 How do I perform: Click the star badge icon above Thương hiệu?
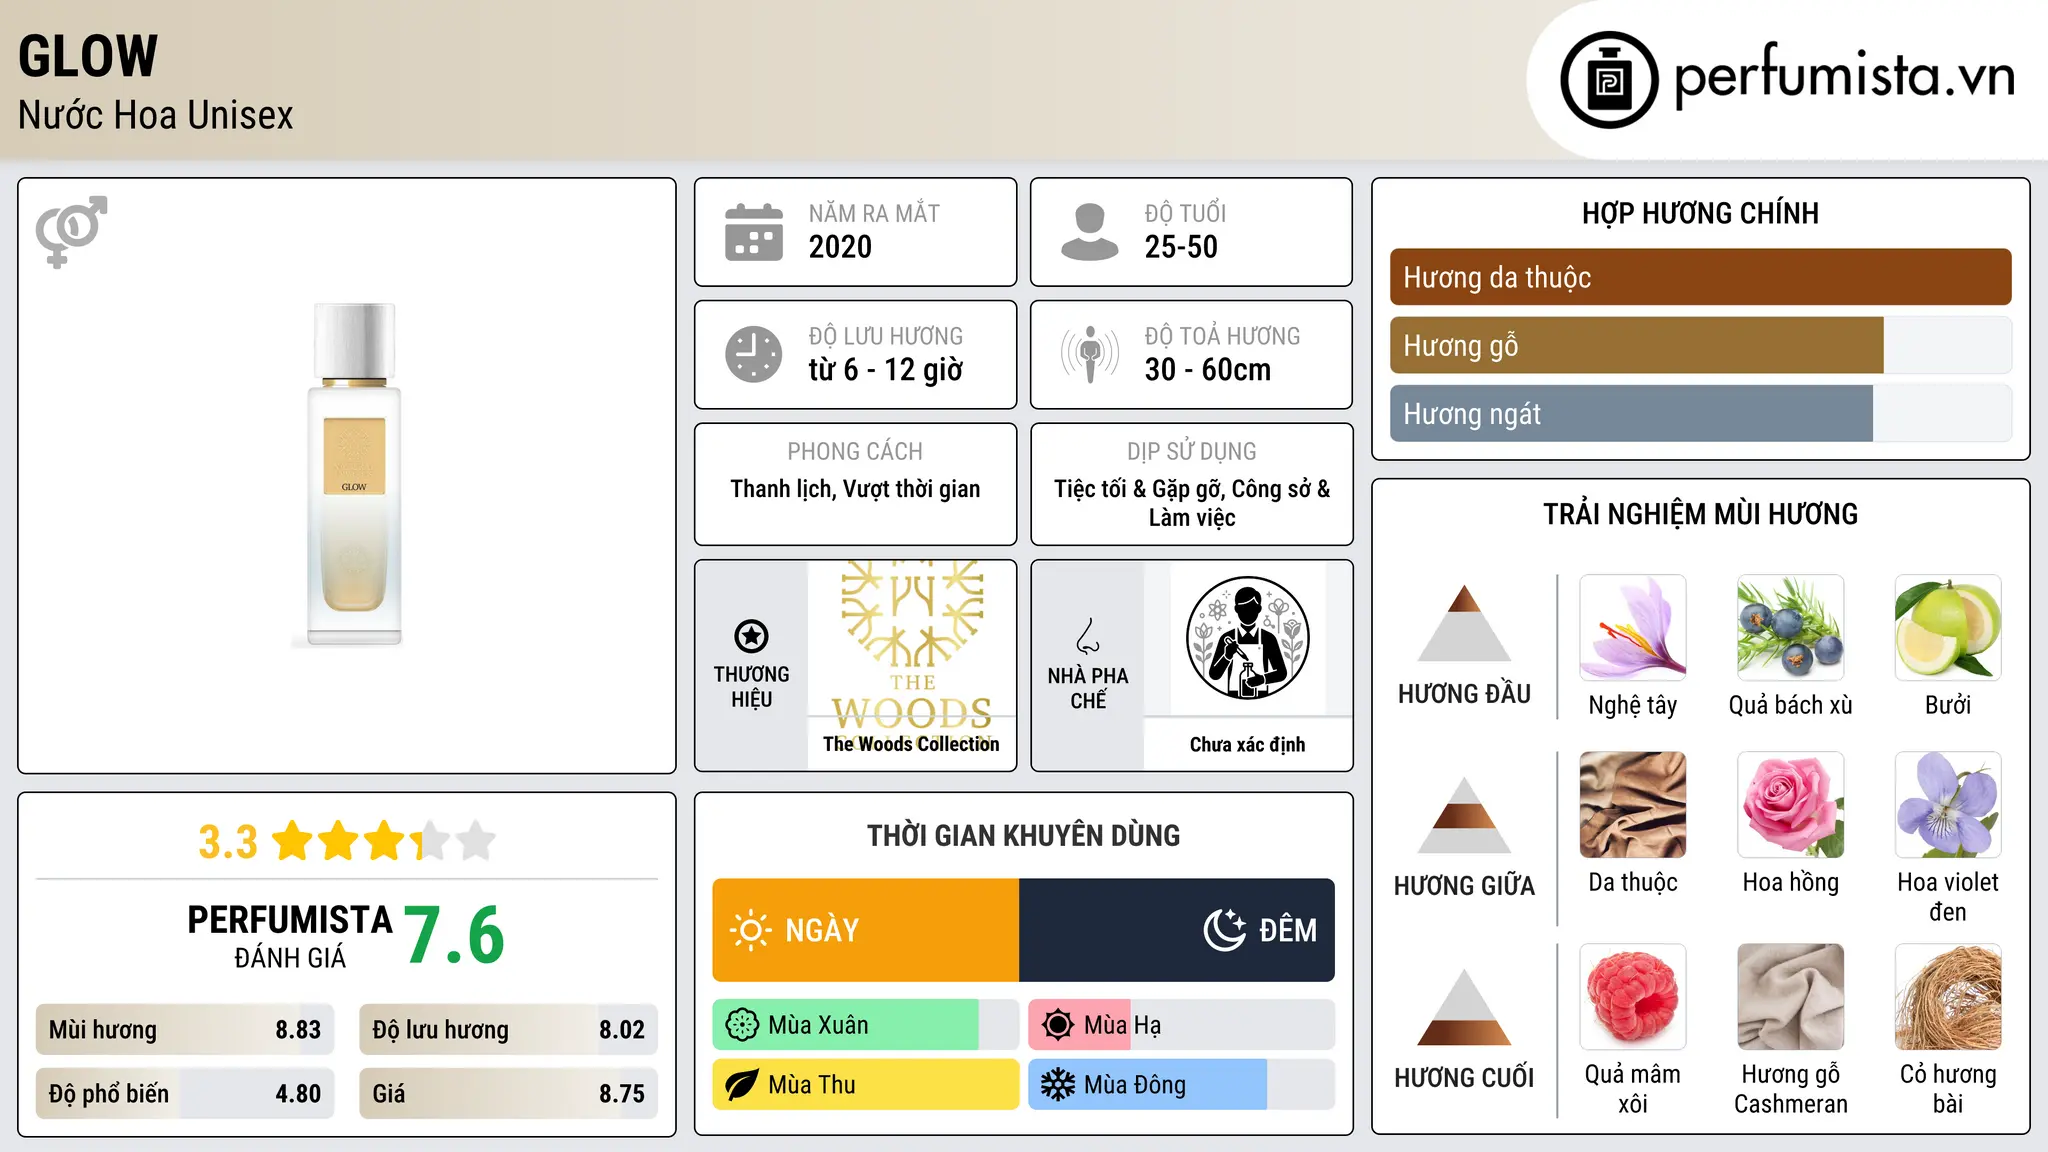pos(751,636)
